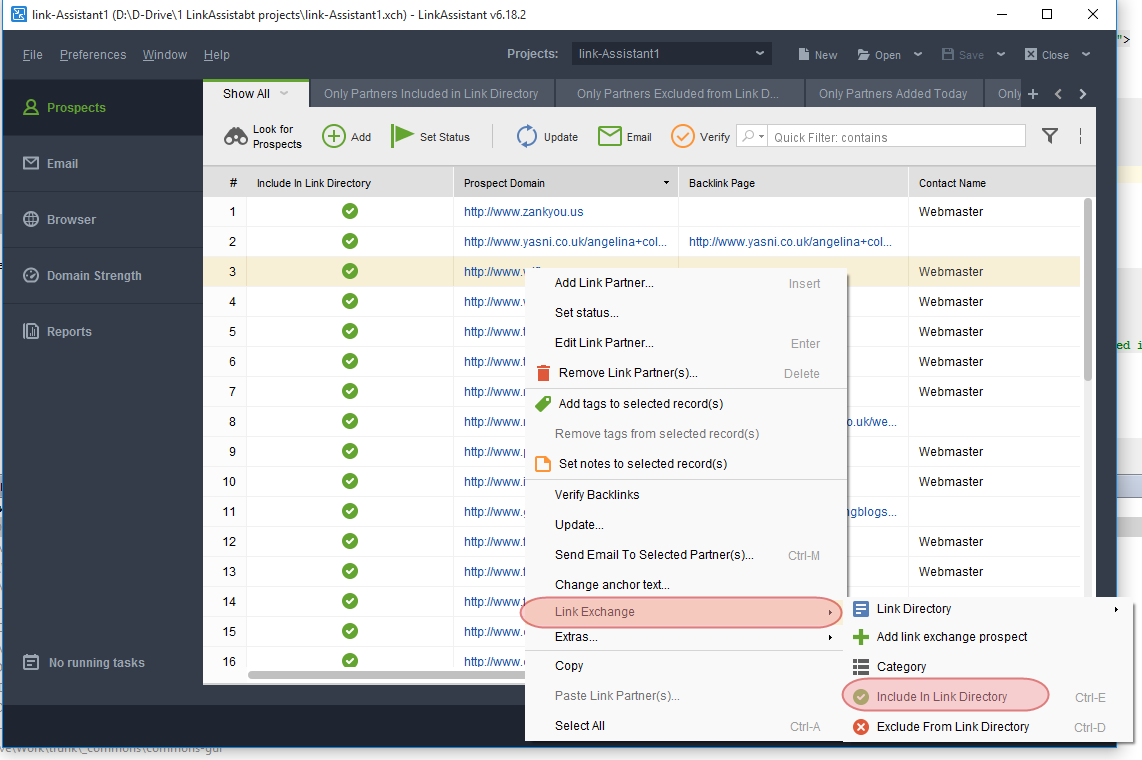This screenshot has width=1142, height=760.
Task: Click the New project button
Action: pyautogui.click(x=817, y=55)
